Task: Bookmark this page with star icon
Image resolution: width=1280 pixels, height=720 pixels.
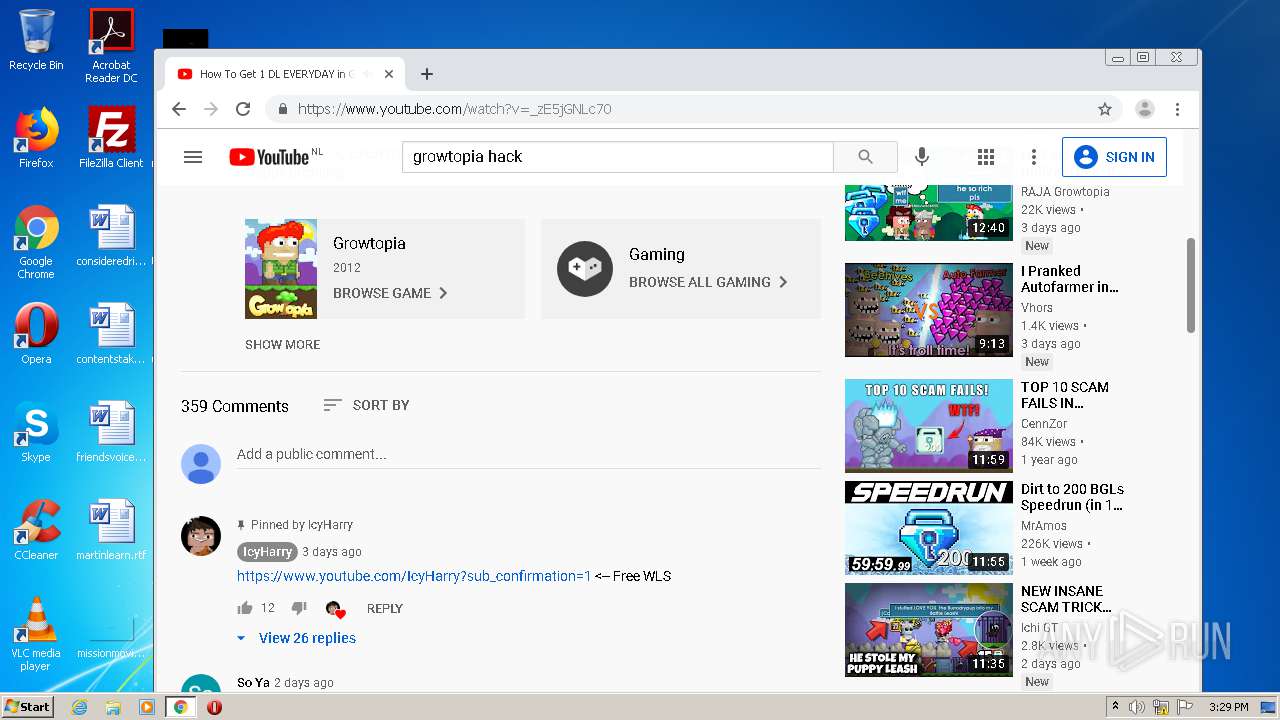Action: (x=1105, y=109)
